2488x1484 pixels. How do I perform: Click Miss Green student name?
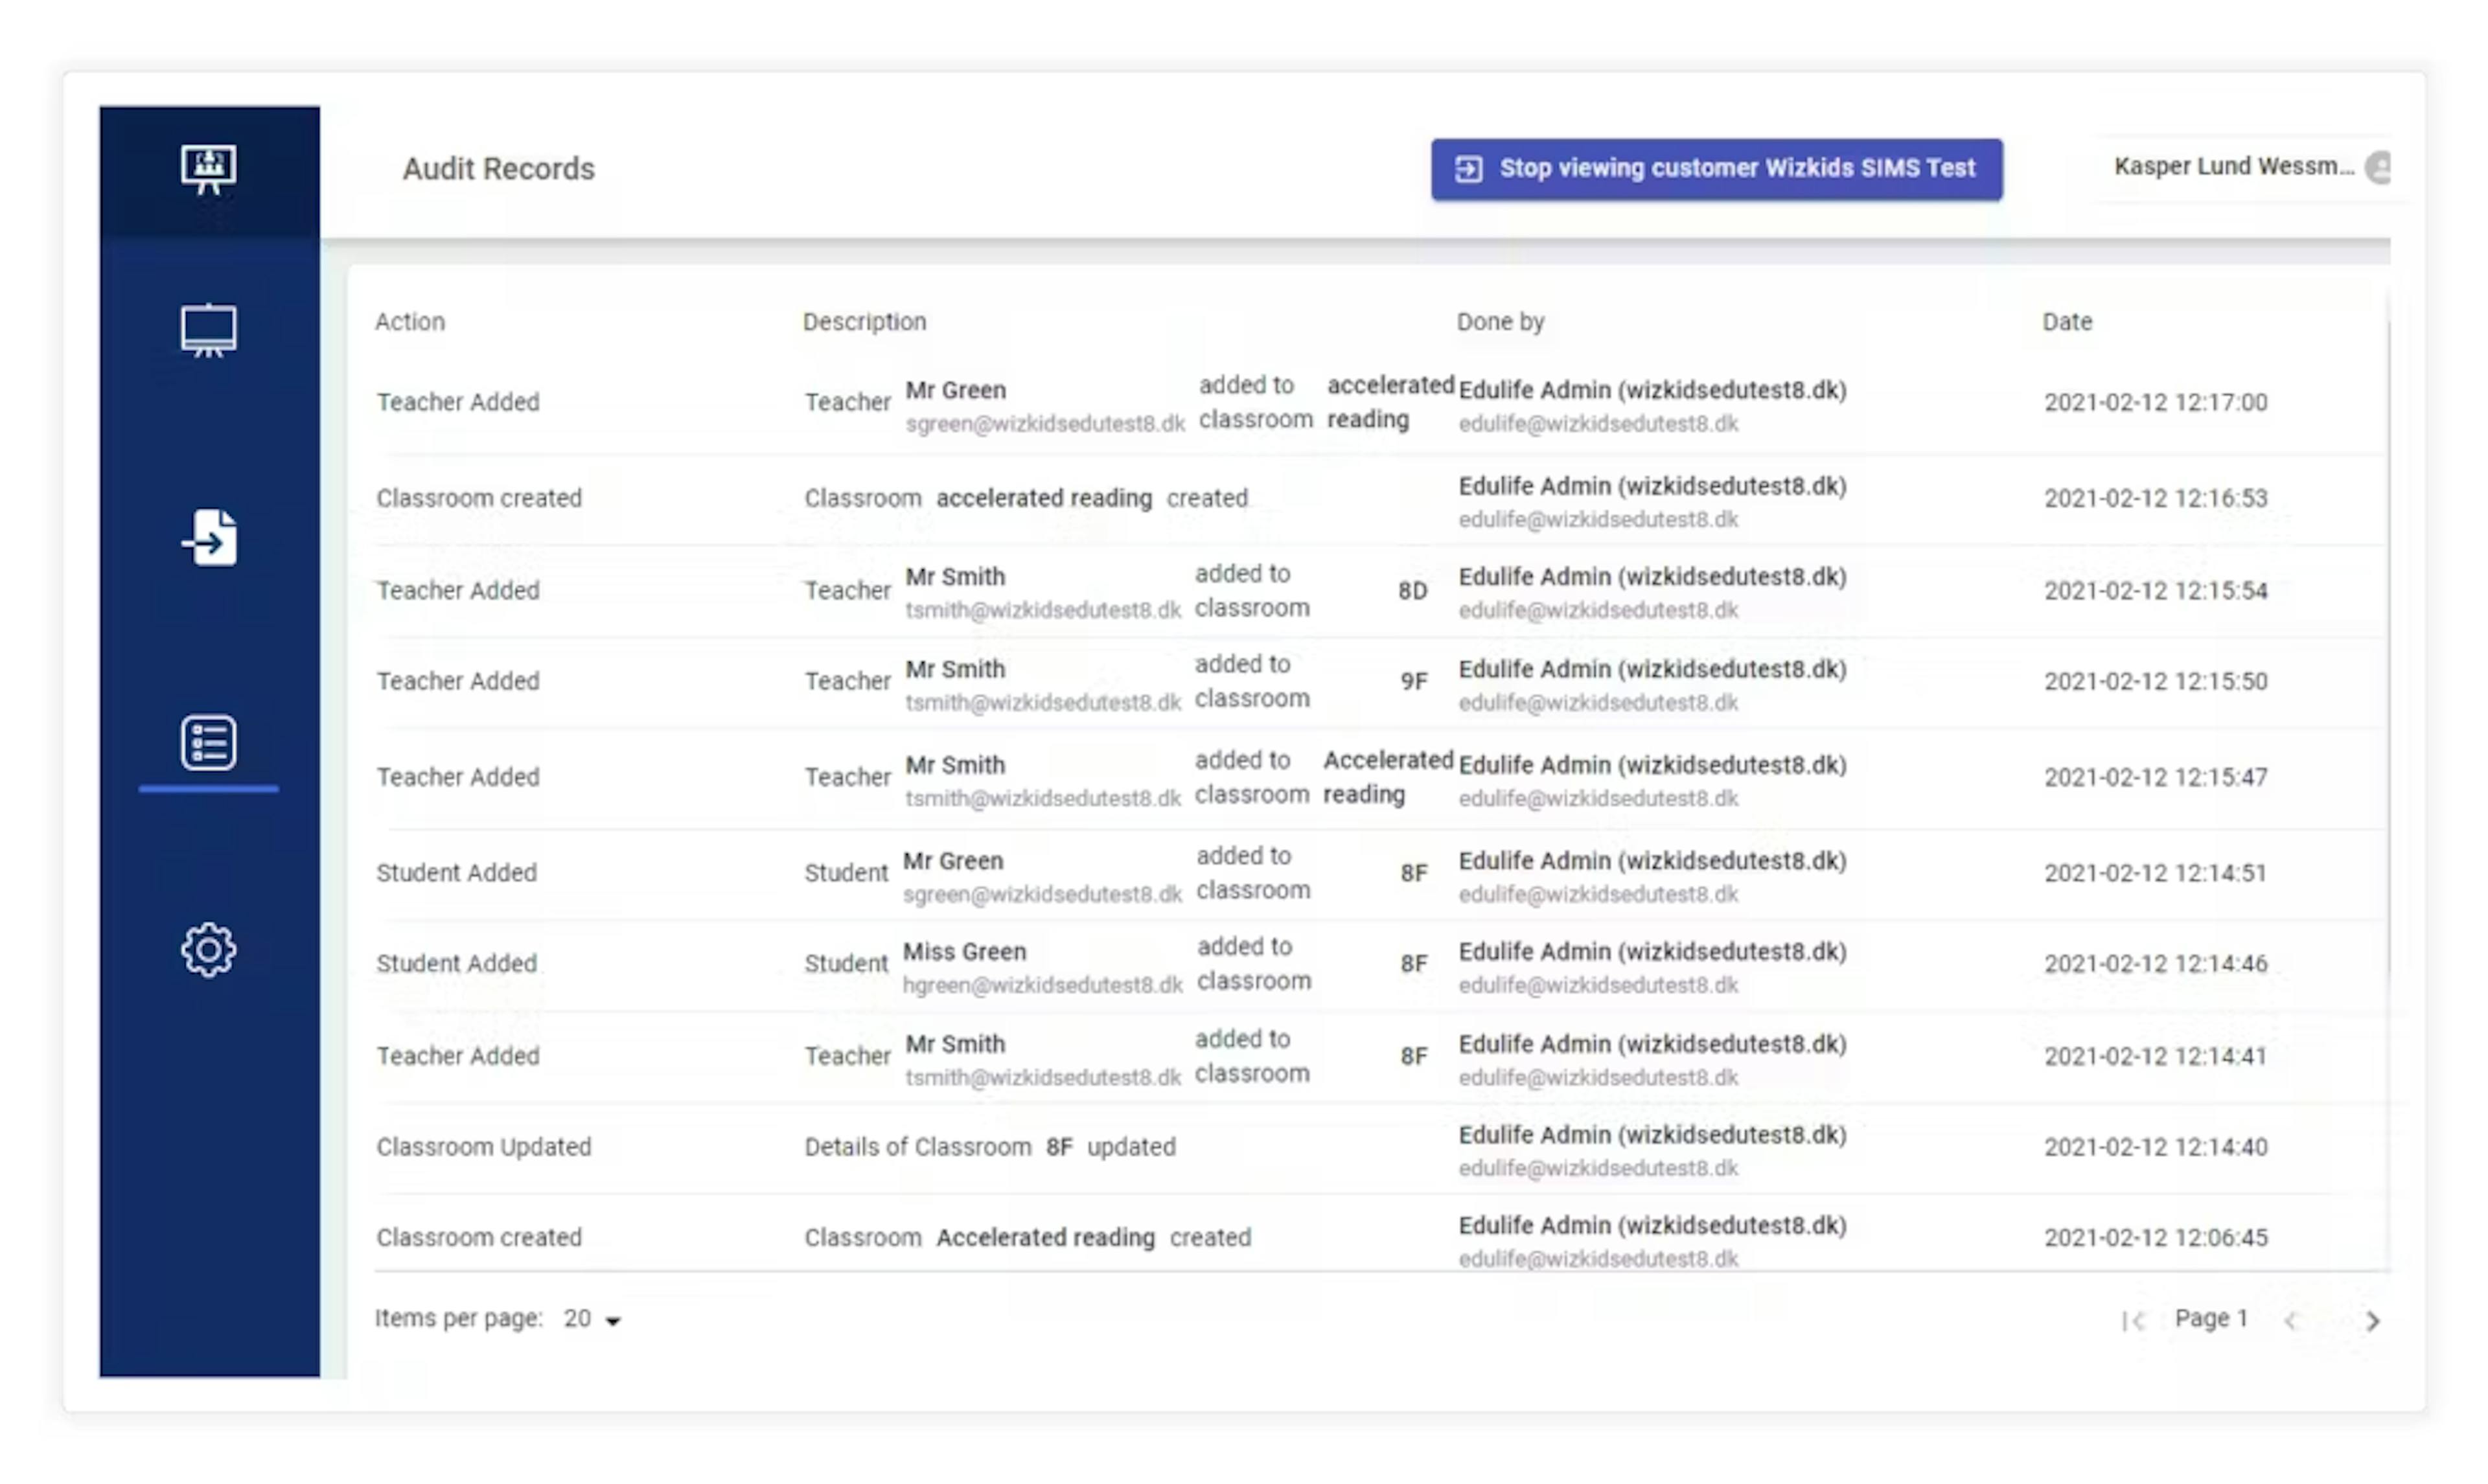point(964,952)
